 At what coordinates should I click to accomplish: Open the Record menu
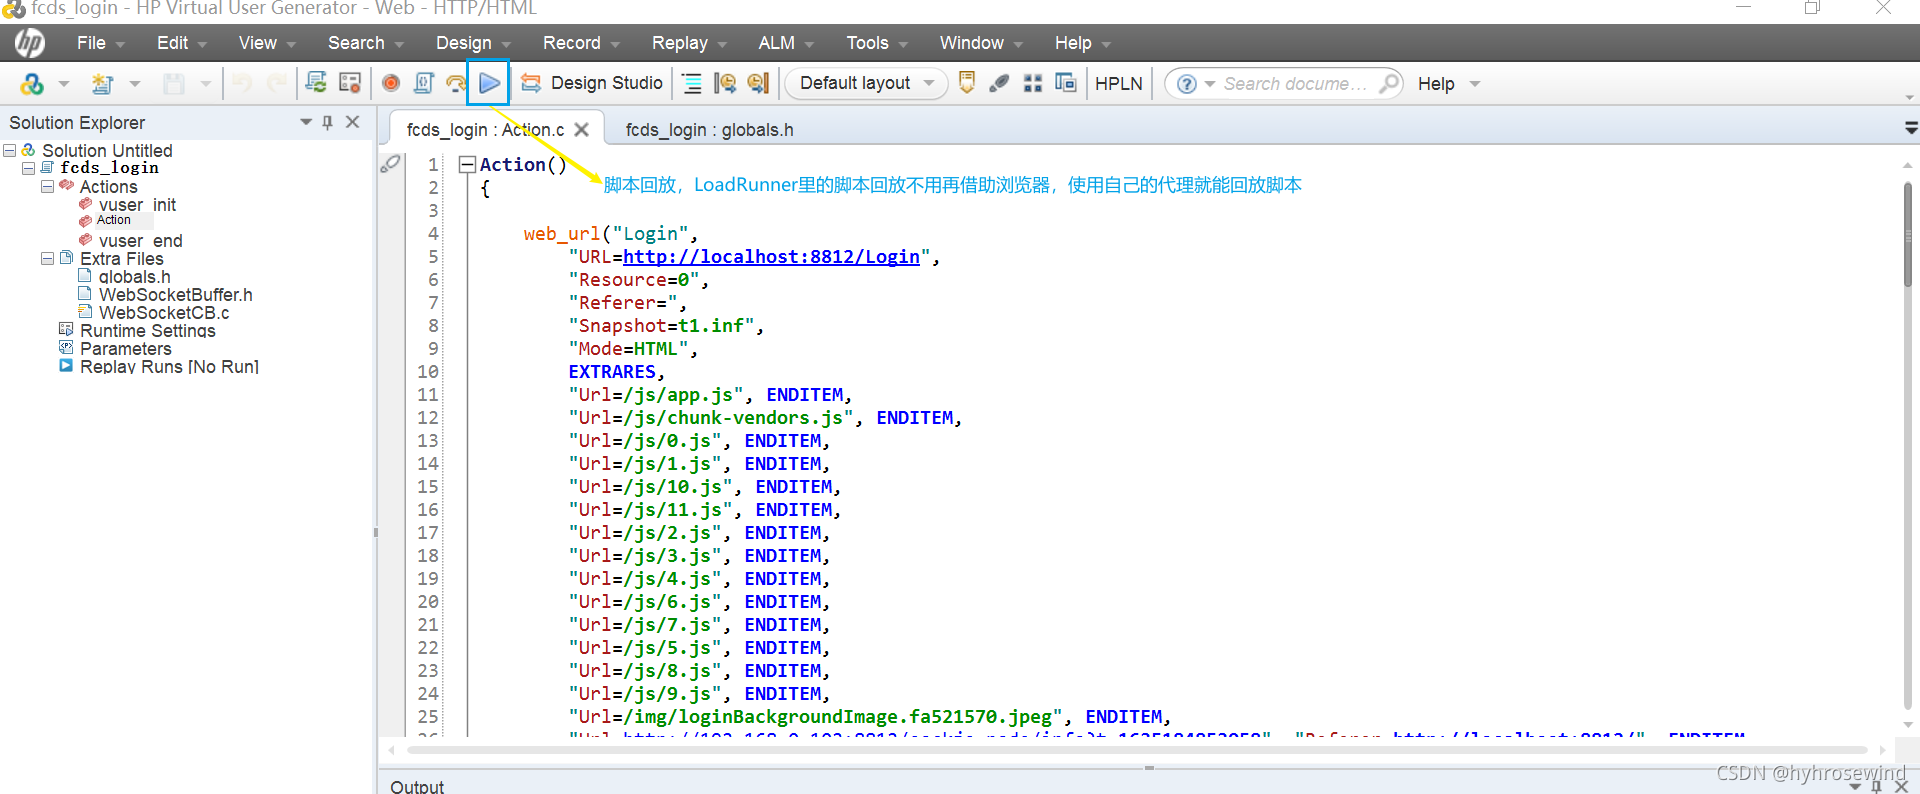pos(580,43)
